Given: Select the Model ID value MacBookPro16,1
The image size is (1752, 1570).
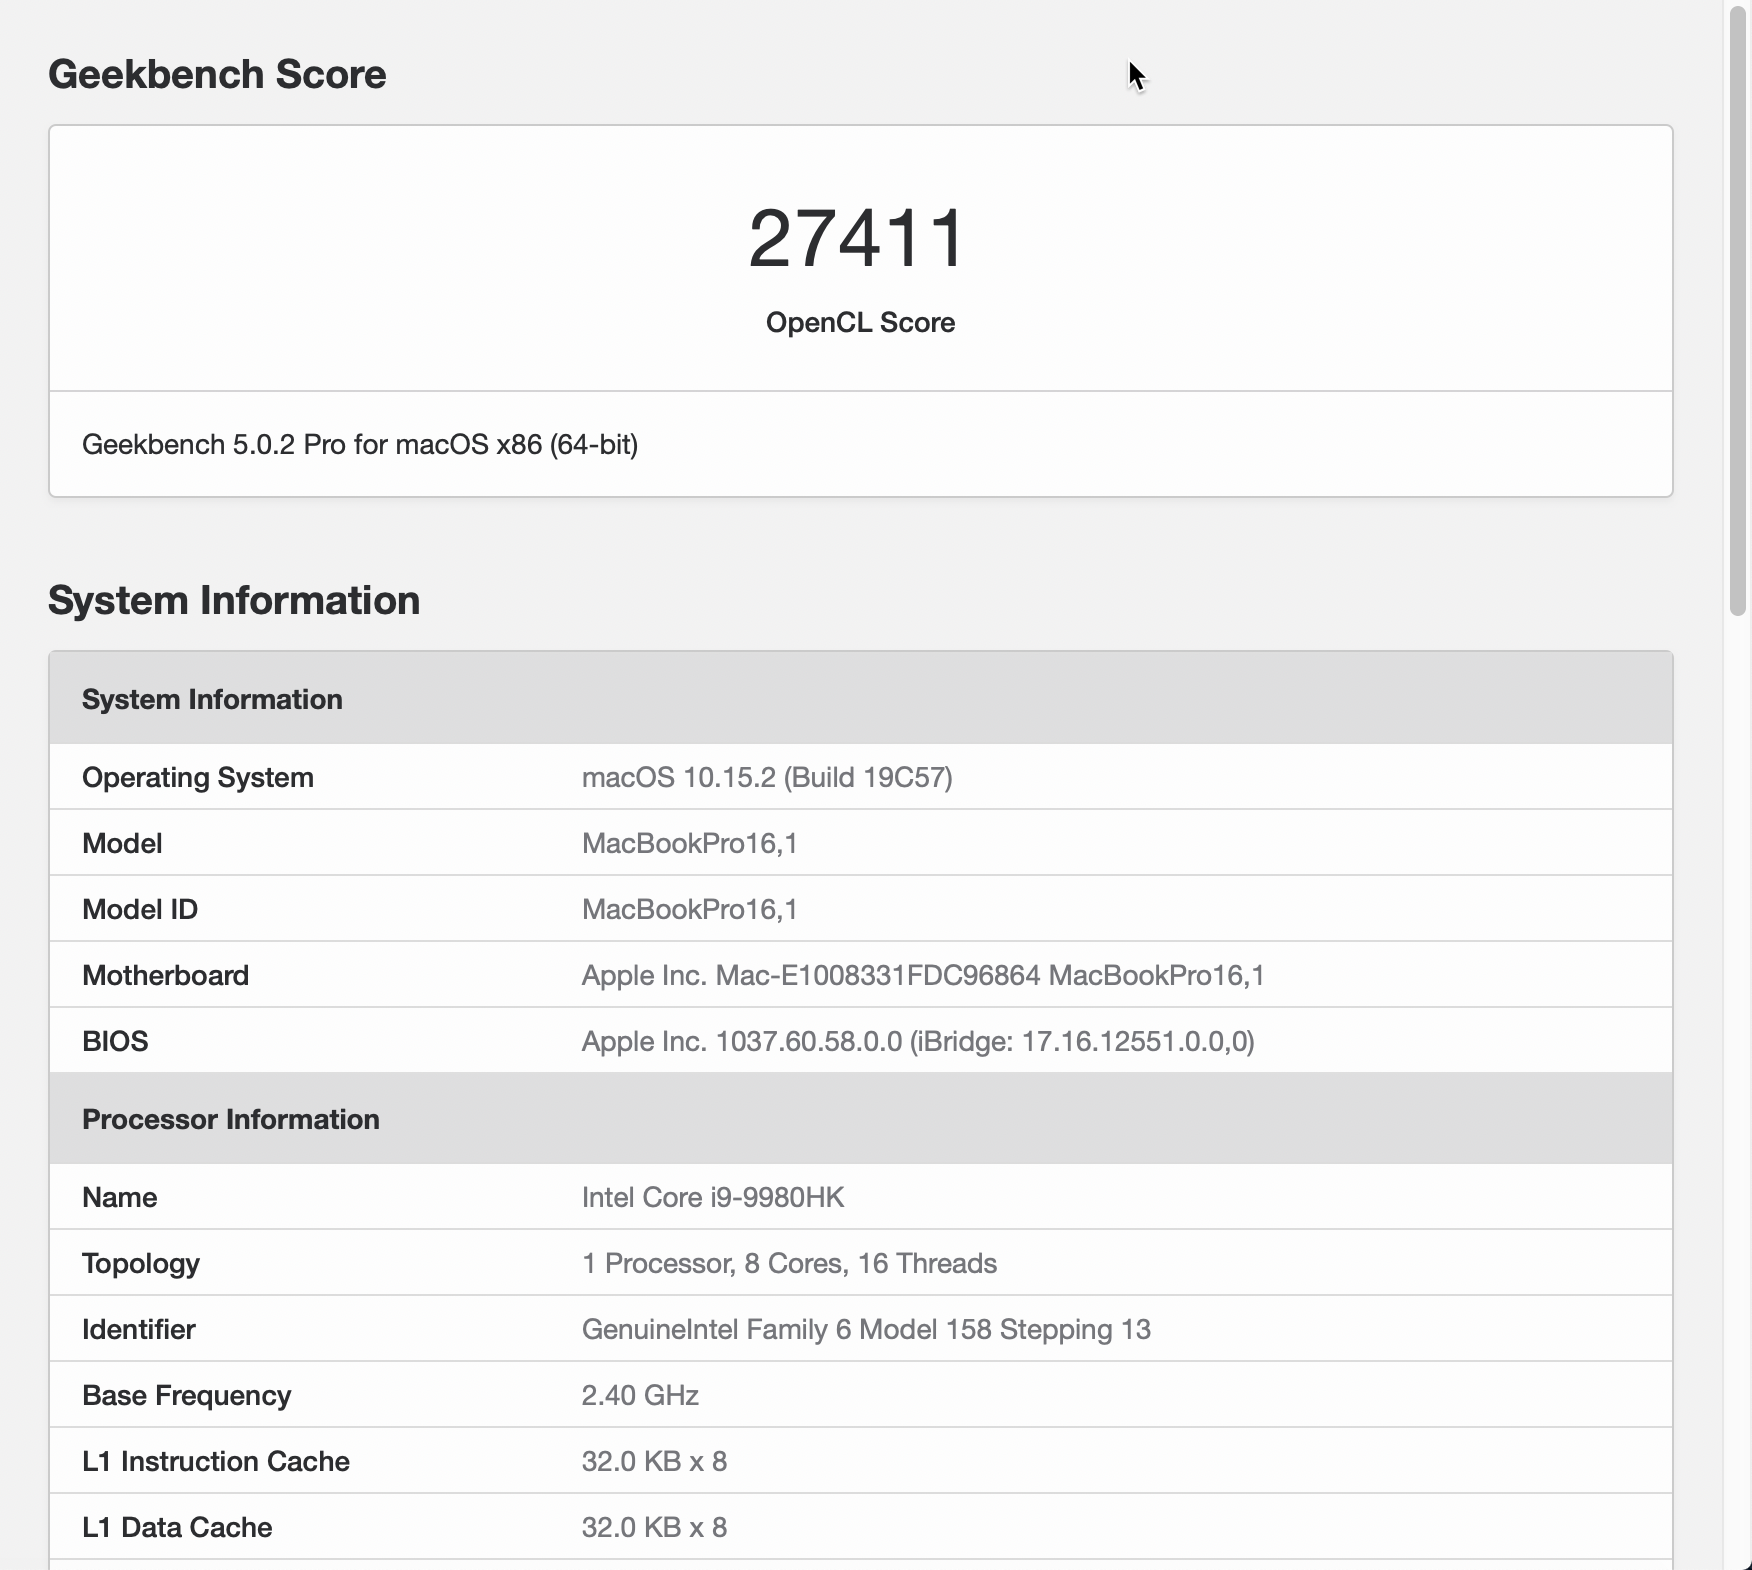Looking at the screenshot, I should point(690,909).
